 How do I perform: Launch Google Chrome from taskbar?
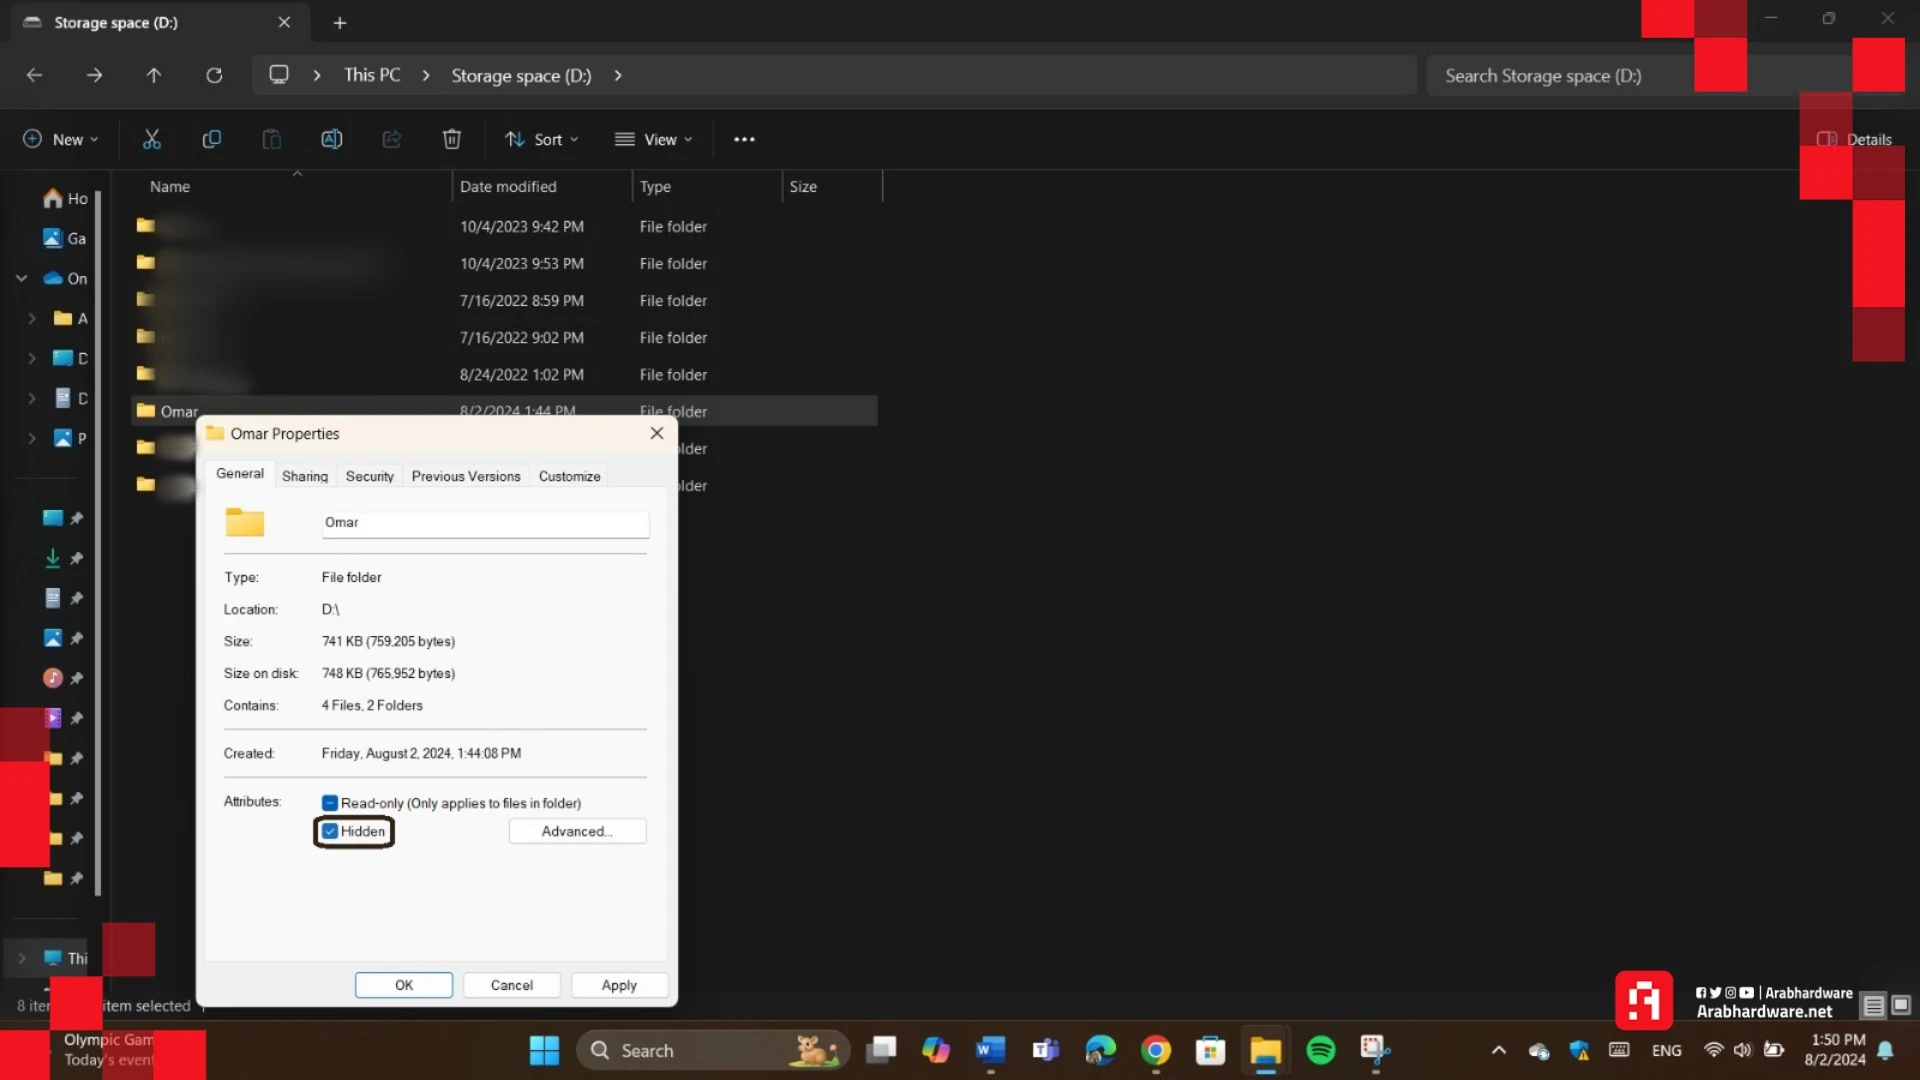tap(1156, 1050)
